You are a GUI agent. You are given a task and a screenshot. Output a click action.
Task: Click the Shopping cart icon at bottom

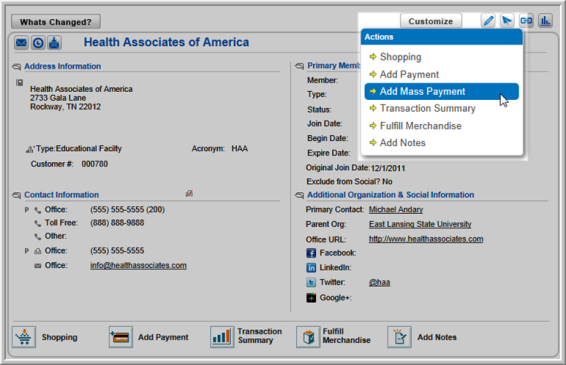pos(24,337)
